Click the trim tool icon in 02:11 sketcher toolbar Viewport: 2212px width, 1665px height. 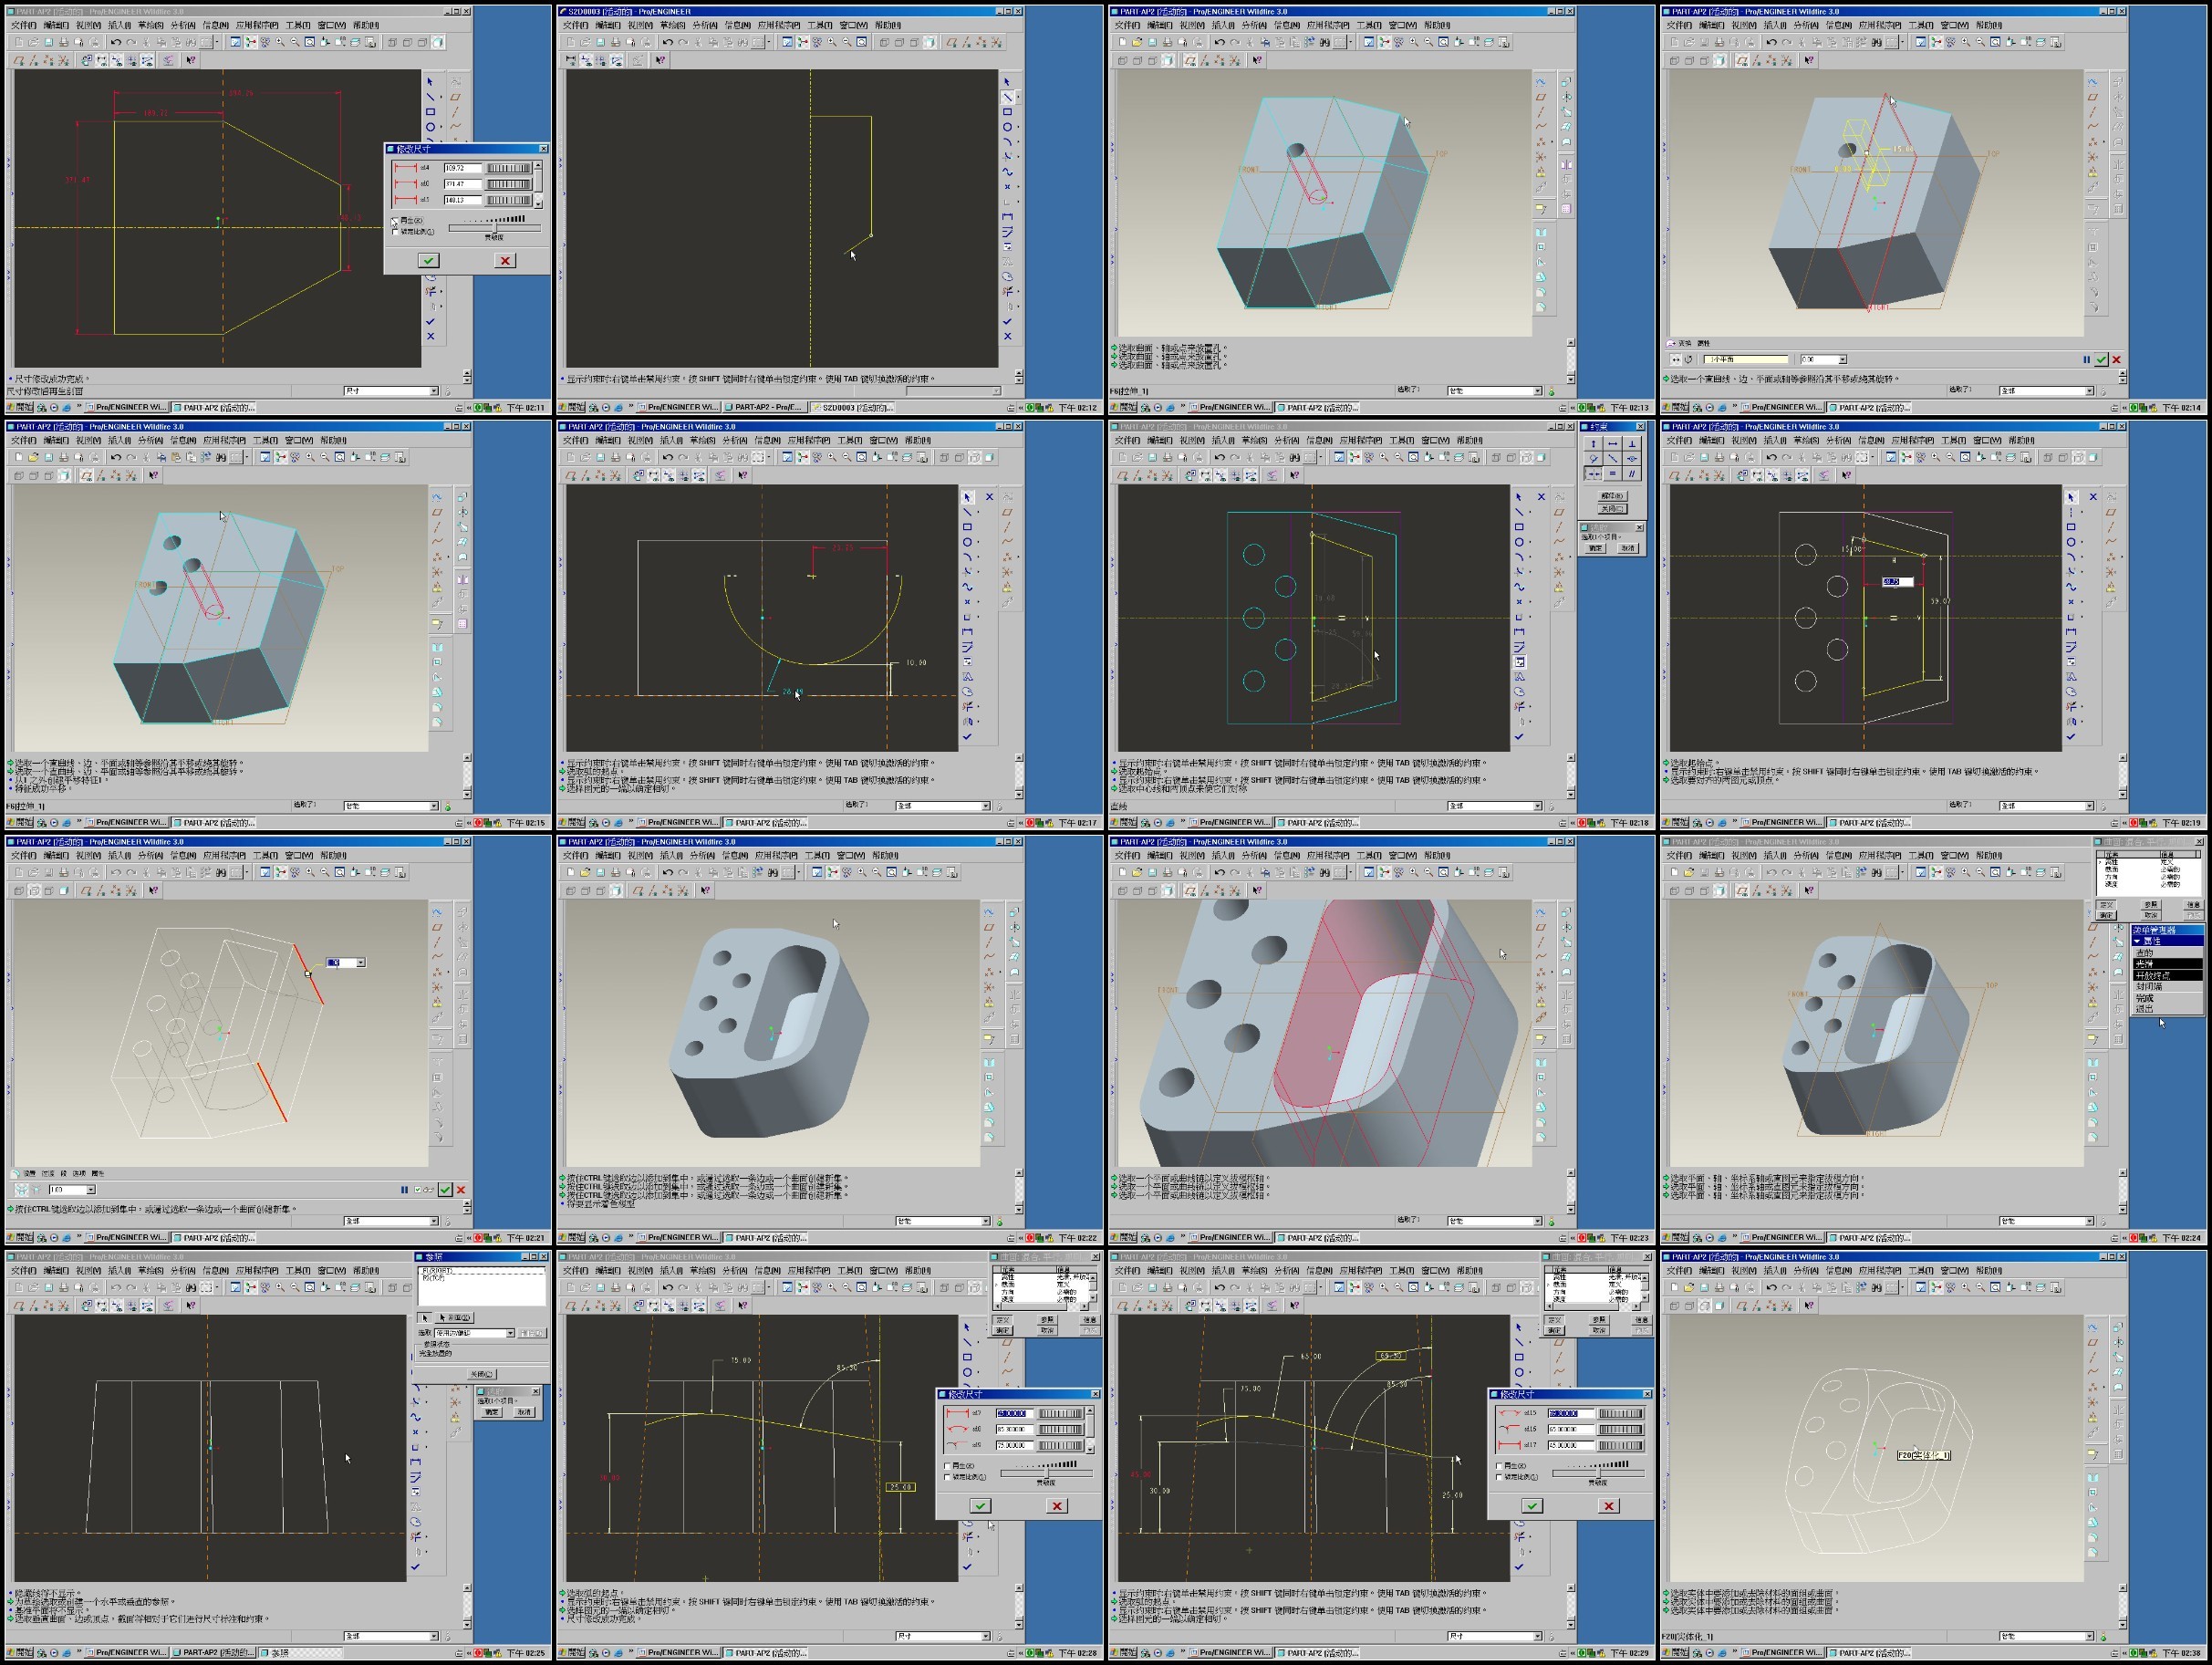point(430,291)
